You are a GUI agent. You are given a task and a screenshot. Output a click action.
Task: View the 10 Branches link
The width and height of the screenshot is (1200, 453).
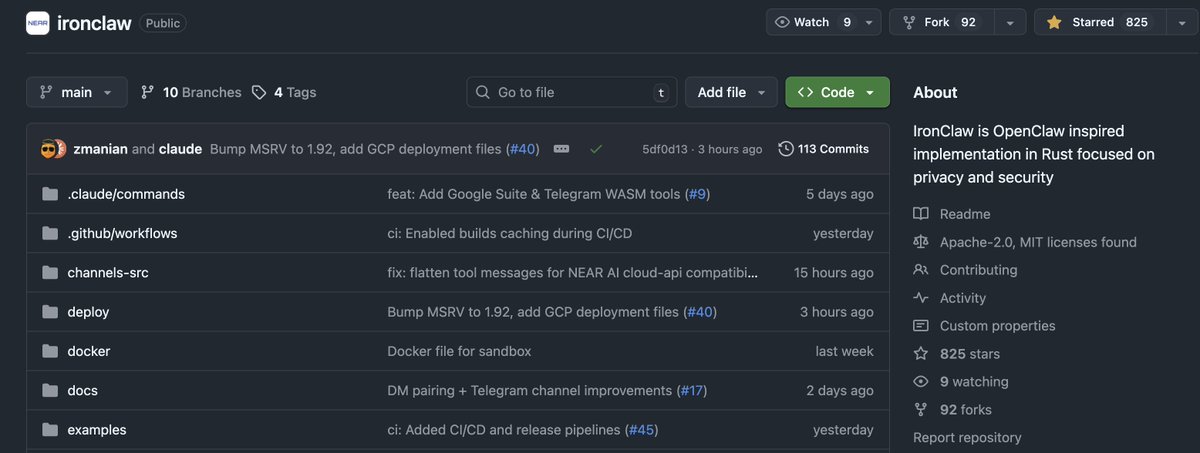[x=191, y=92]
